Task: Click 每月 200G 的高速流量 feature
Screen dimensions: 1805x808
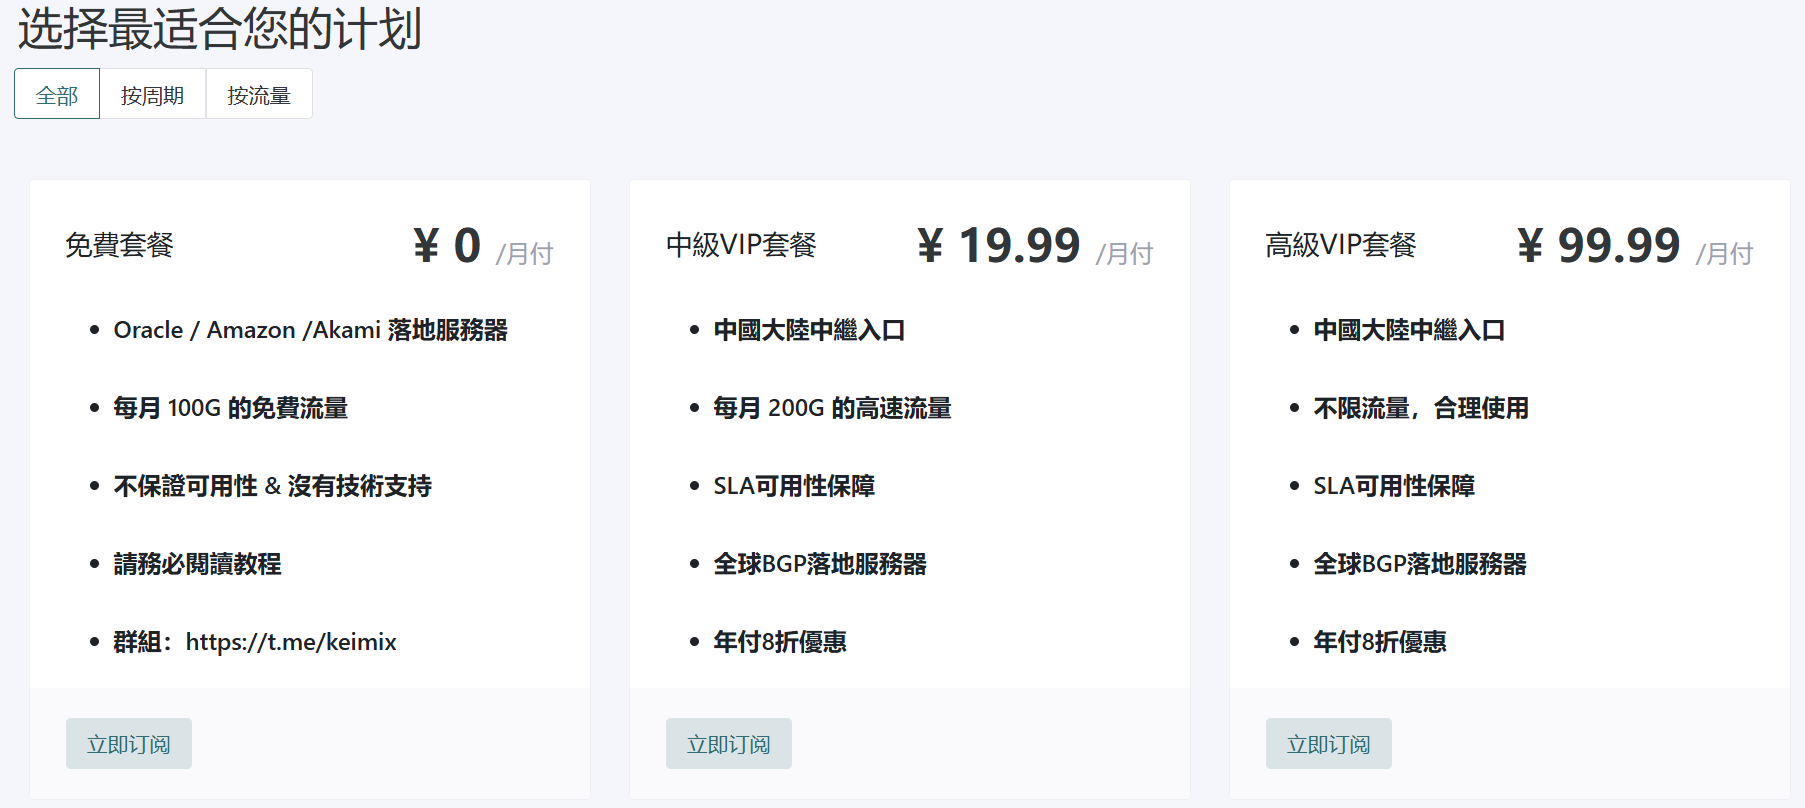Action: [833, 408]
